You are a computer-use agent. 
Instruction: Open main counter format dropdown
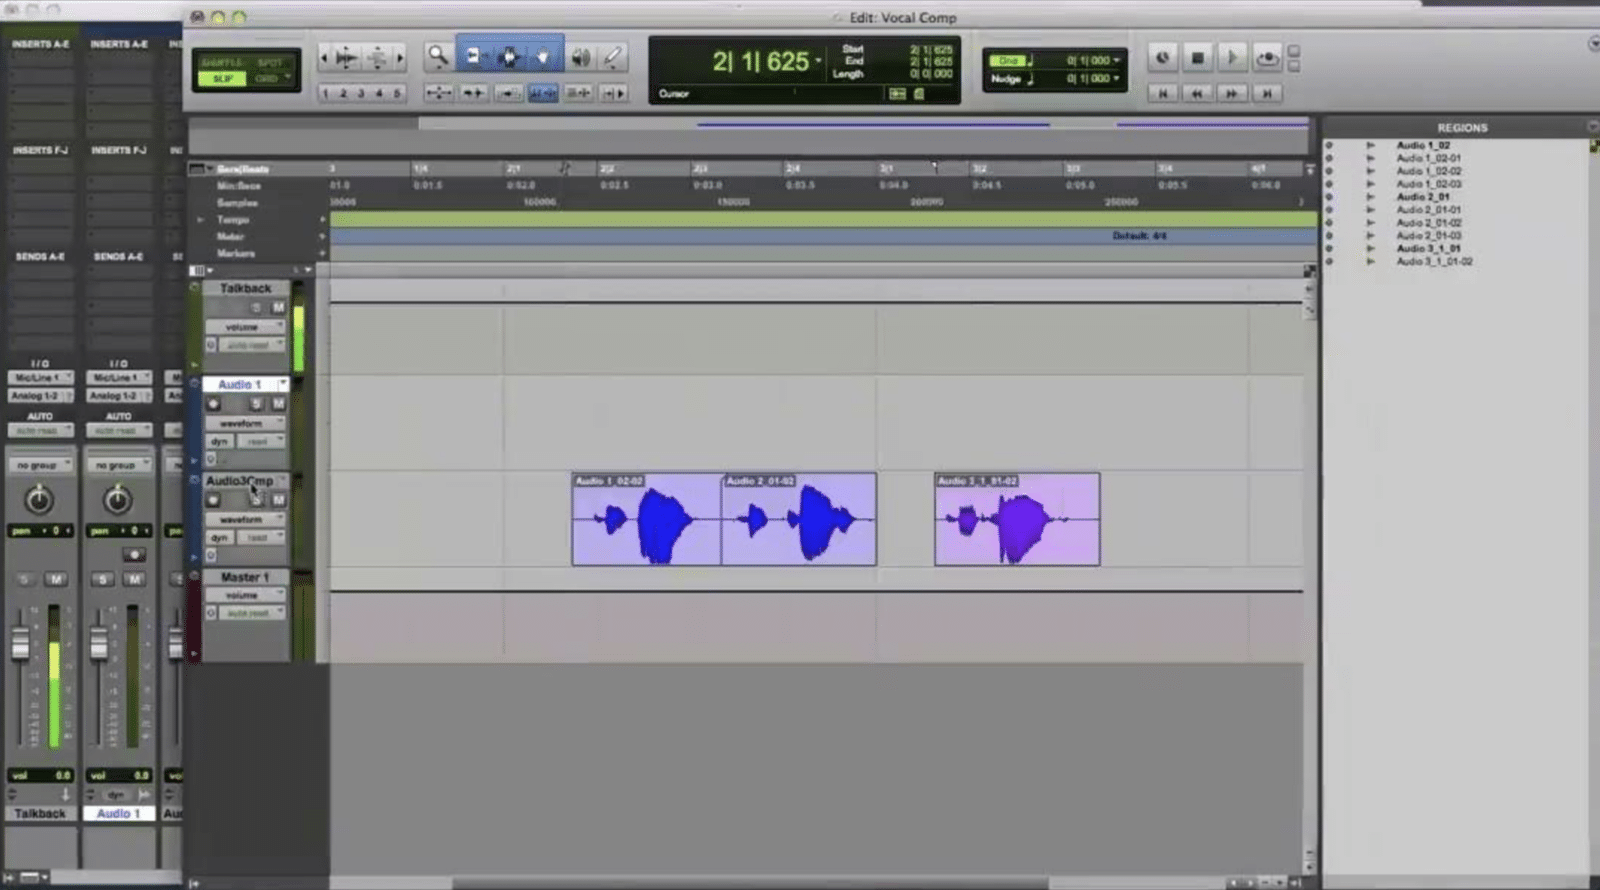(818, 61)
